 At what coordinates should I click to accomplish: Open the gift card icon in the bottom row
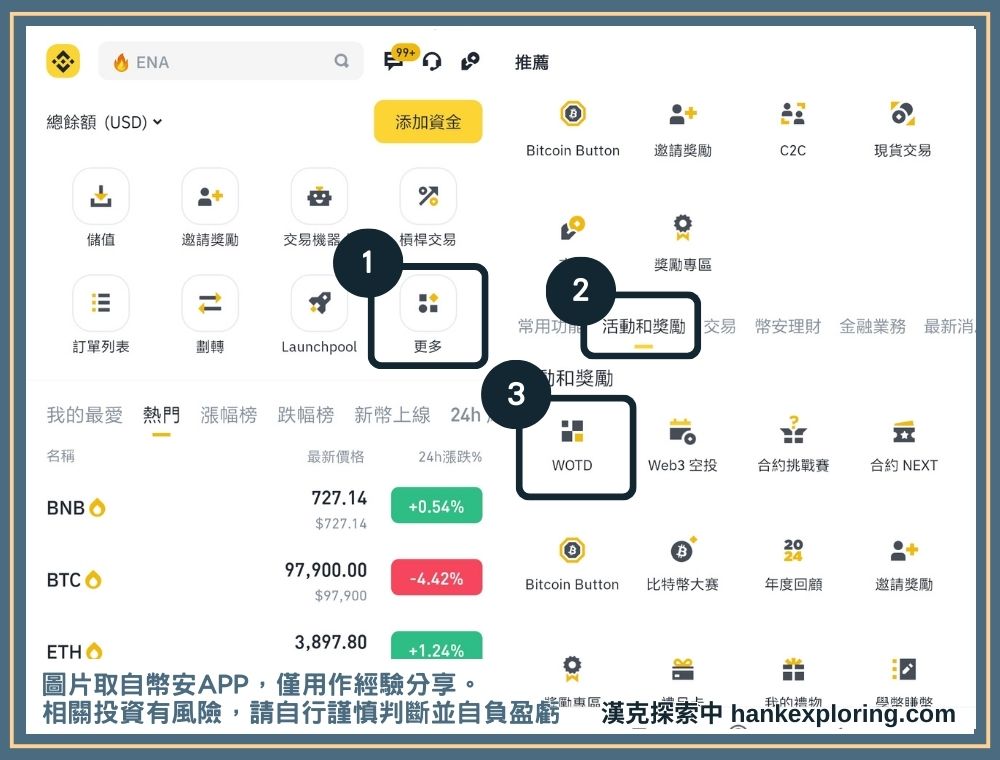[x=682, y=669]
